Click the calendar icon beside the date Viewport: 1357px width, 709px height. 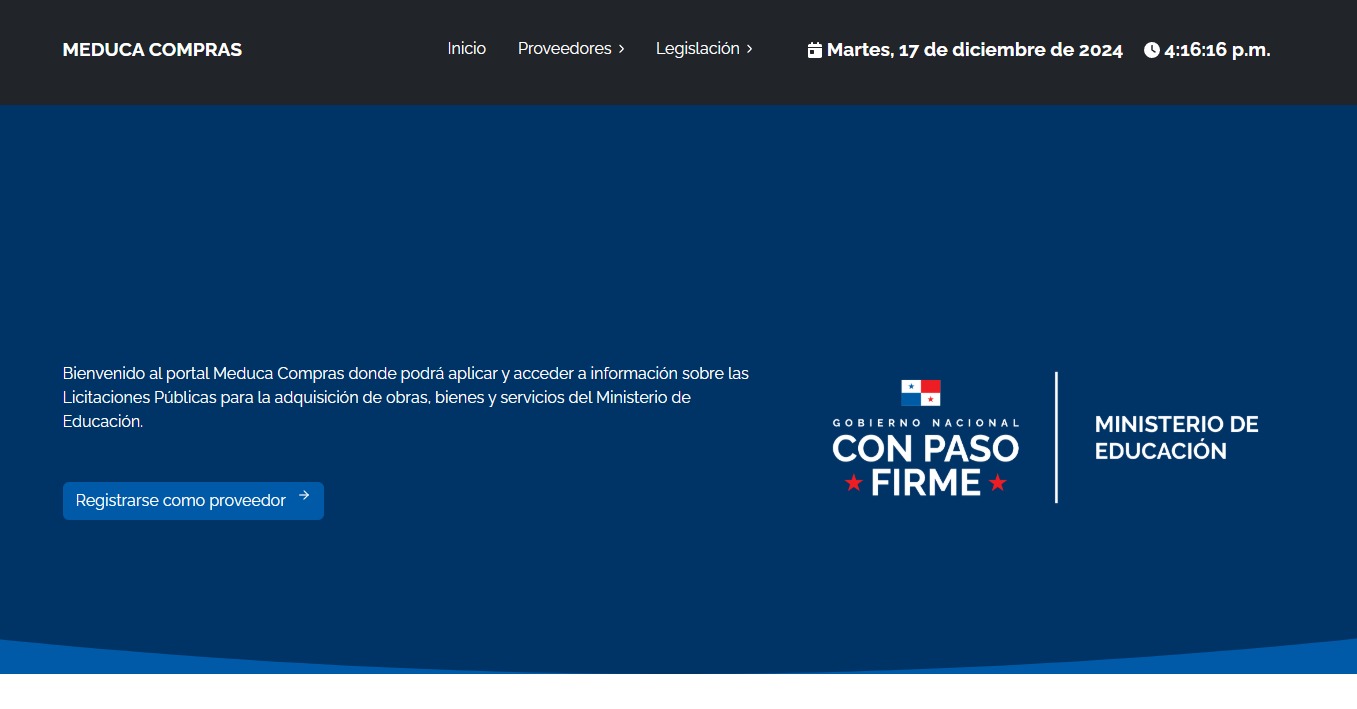[814, 50]
